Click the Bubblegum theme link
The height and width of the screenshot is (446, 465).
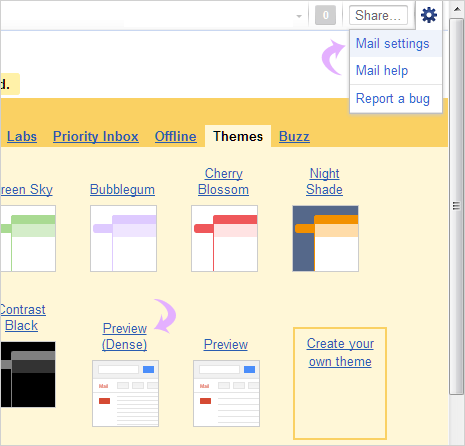[122, 189]
